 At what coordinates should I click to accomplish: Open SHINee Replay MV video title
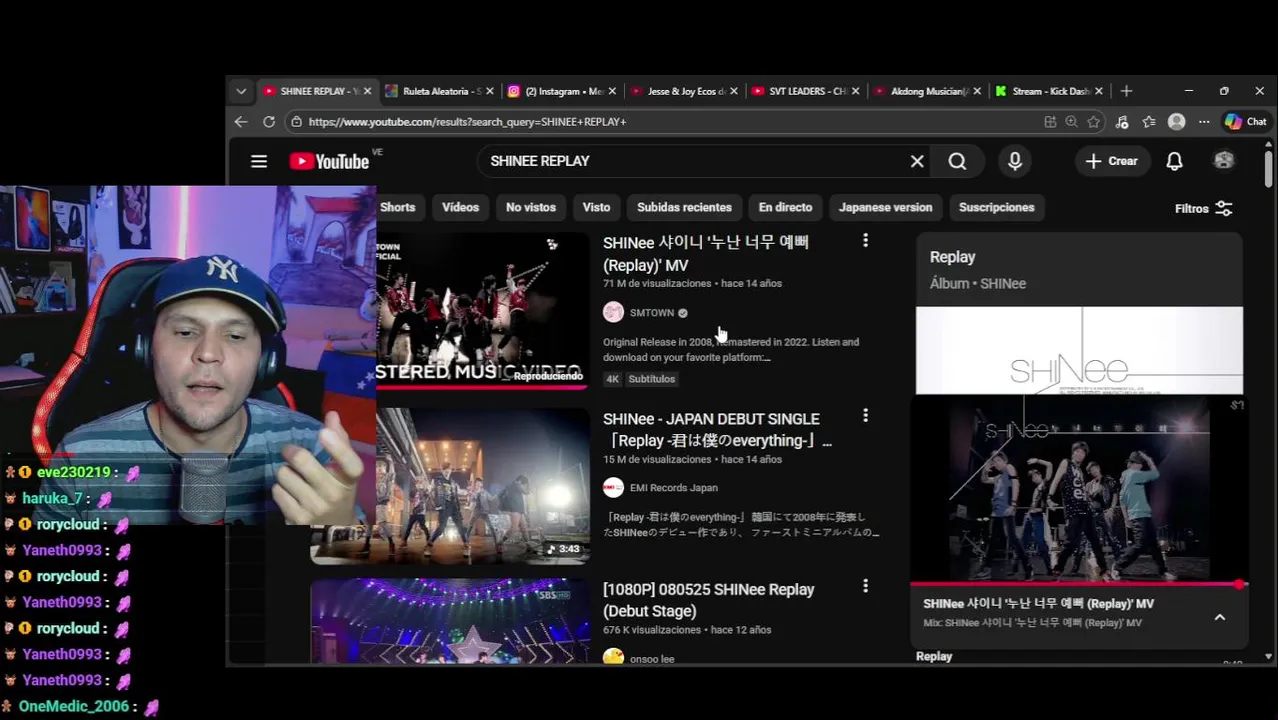tap(705, 253)
